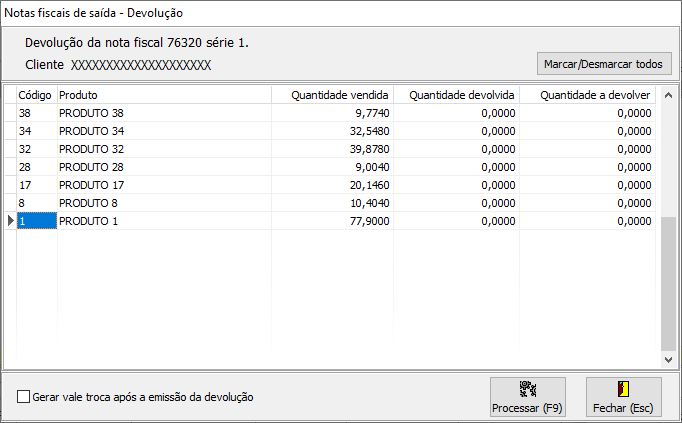Screen dimensions: 682x423
Task: Click the Quantidade a devolver column header
Action: pyautogui.click(x=587, y=95)
